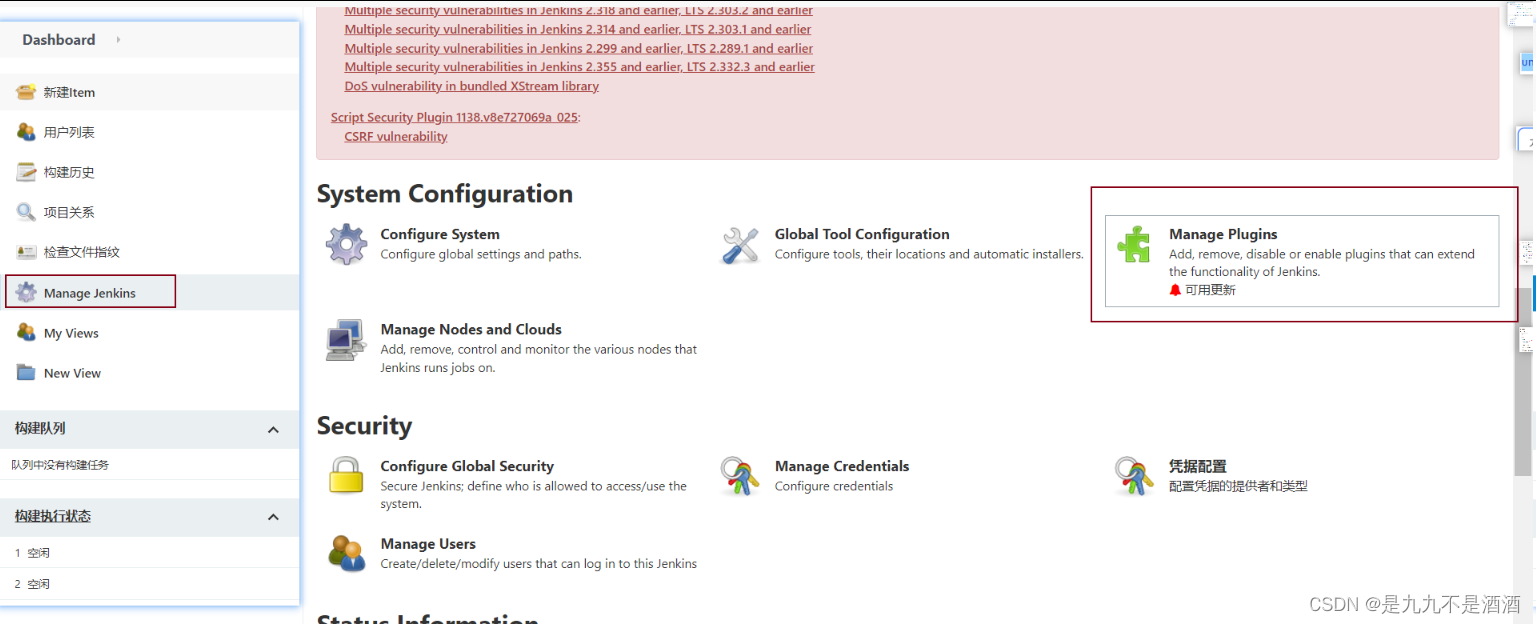
Task: Click the 新建Item icon in the sidebar
Action: tap(26, 92)
